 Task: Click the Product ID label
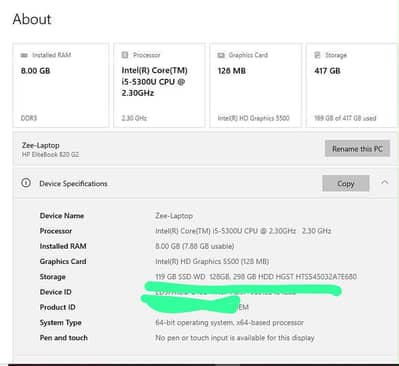coord(57,307)
